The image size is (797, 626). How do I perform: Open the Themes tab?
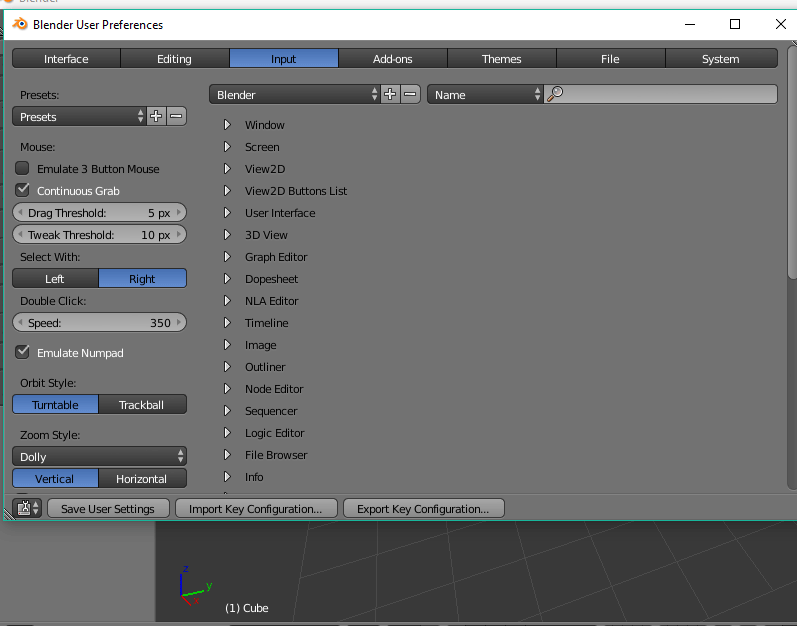click(502, 58)
